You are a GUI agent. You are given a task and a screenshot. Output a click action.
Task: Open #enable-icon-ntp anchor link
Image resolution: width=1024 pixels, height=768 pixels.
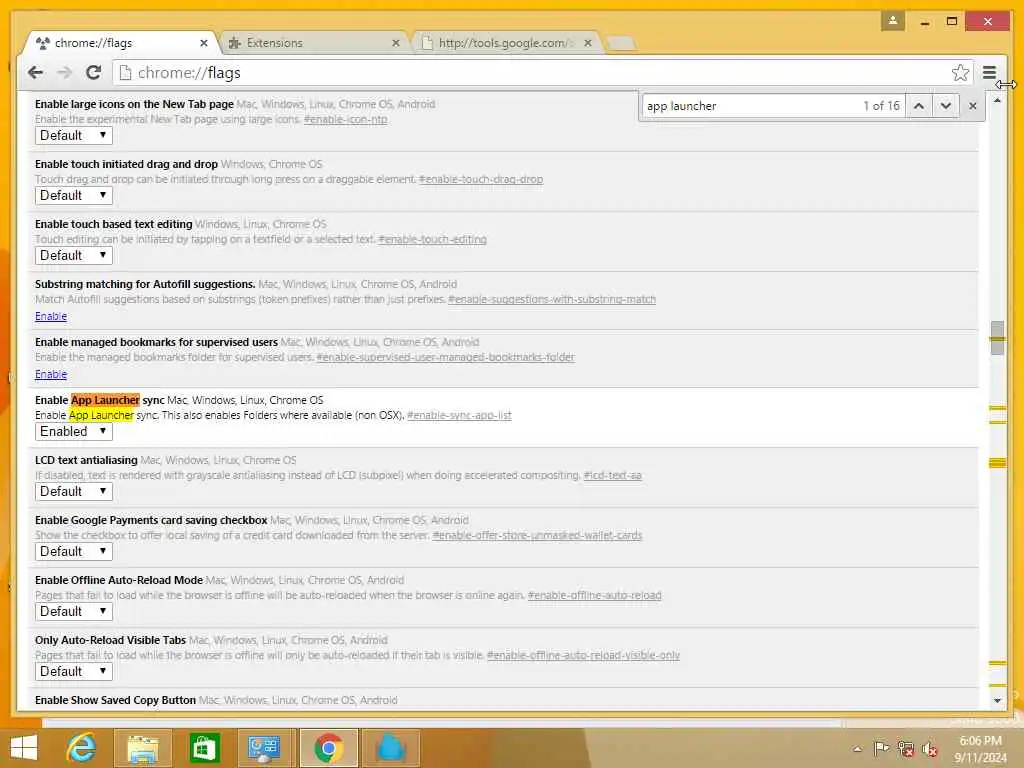pos(345,120)
